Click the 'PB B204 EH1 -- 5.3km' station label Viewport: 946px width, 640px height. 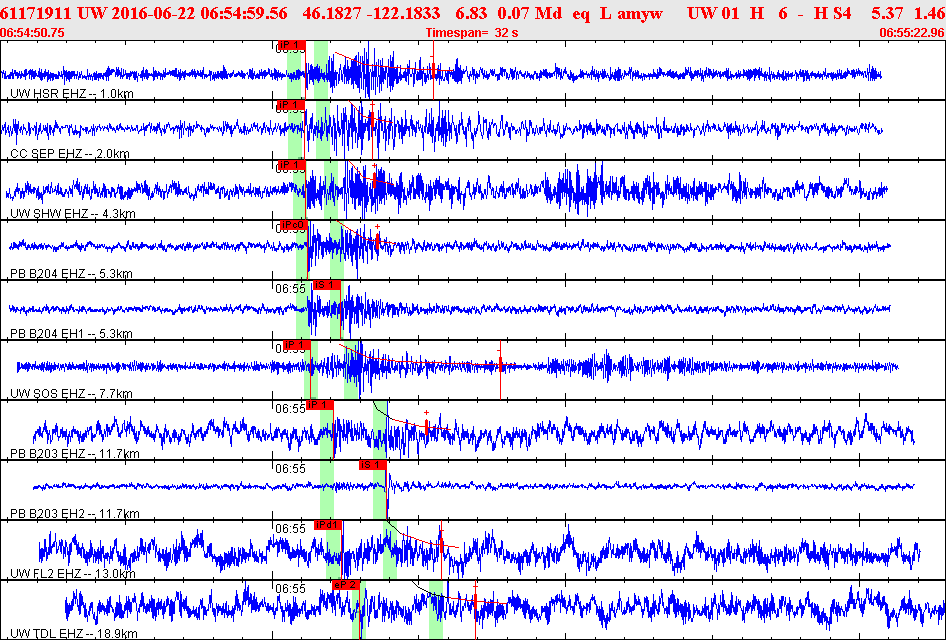click(71, 334)
